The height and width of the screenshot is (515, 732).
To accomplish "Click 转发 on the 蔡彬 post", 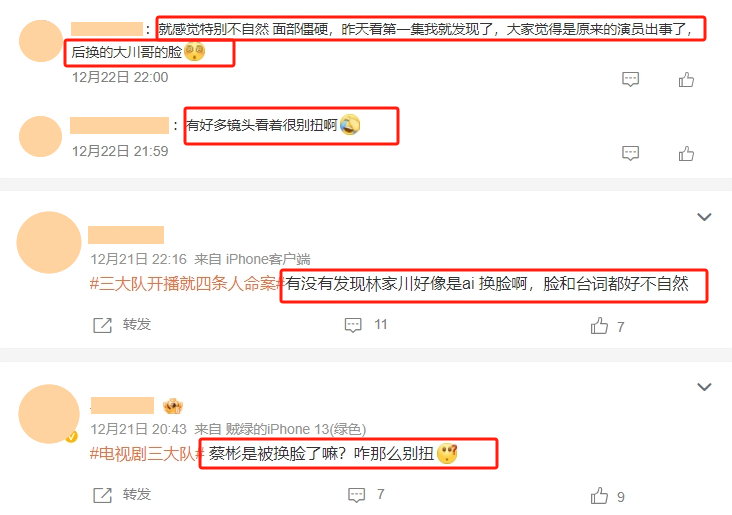I will (x=137, y=494).
